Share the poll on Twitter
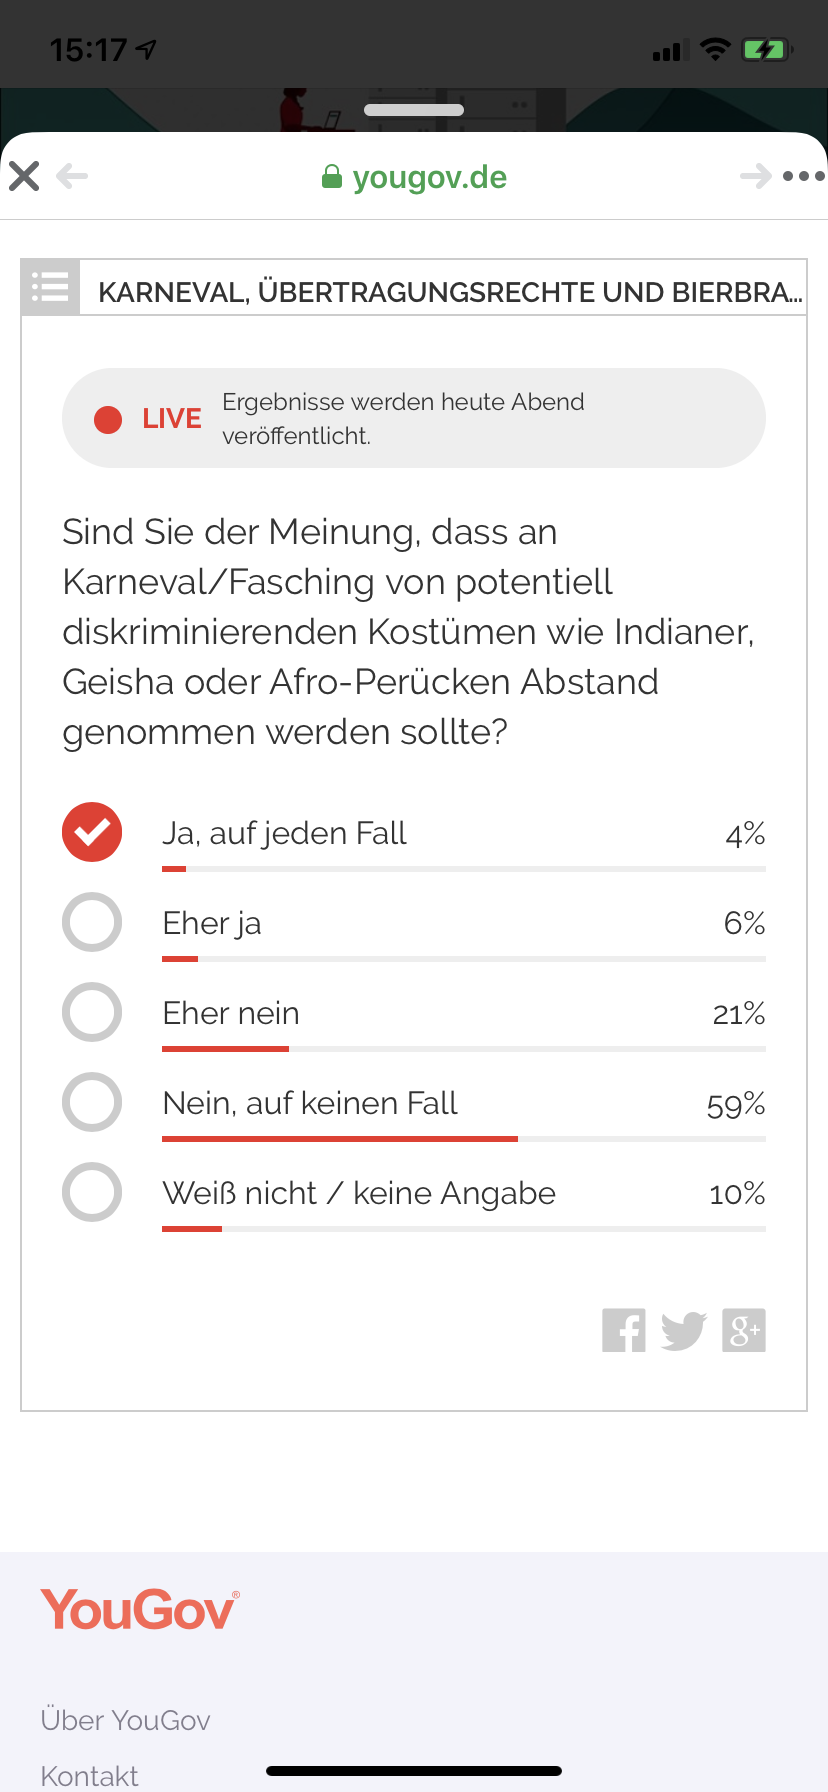This screenshot has height=1792, width=828. pos(684,1331)
